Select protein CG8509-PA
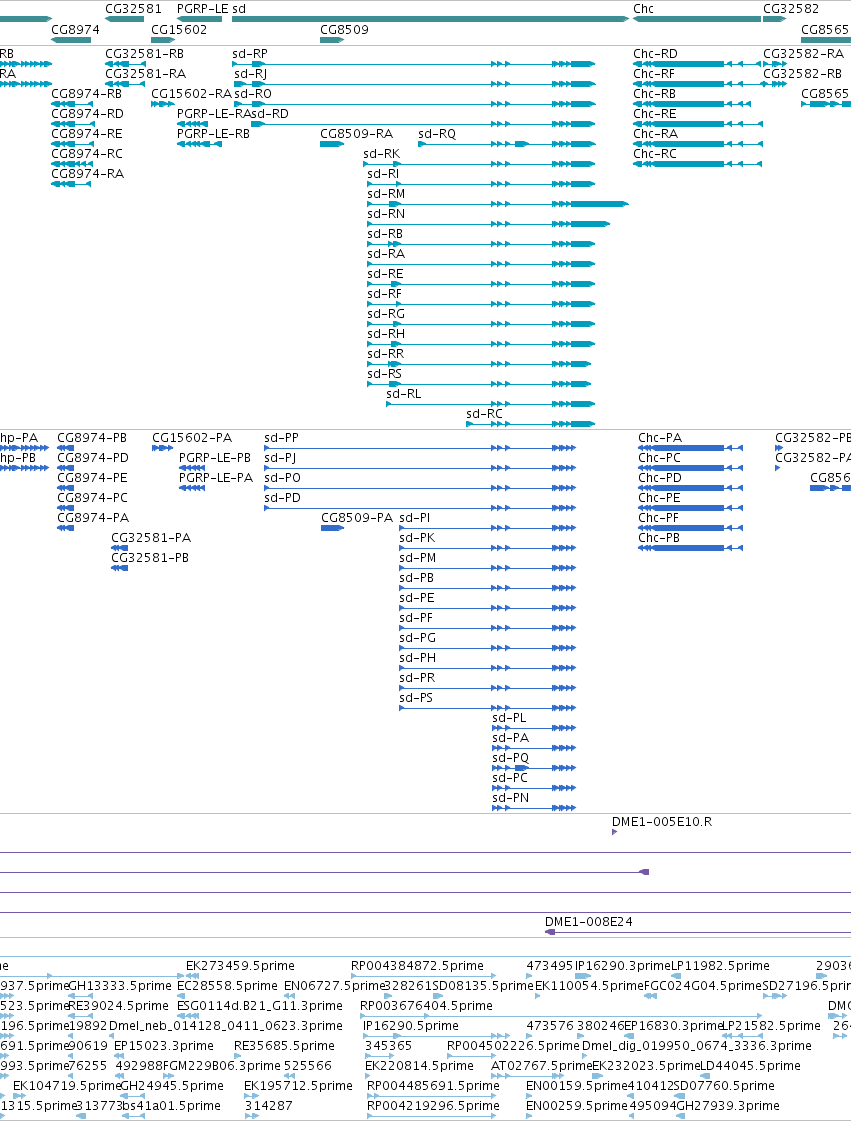 [x=333, y=528]
